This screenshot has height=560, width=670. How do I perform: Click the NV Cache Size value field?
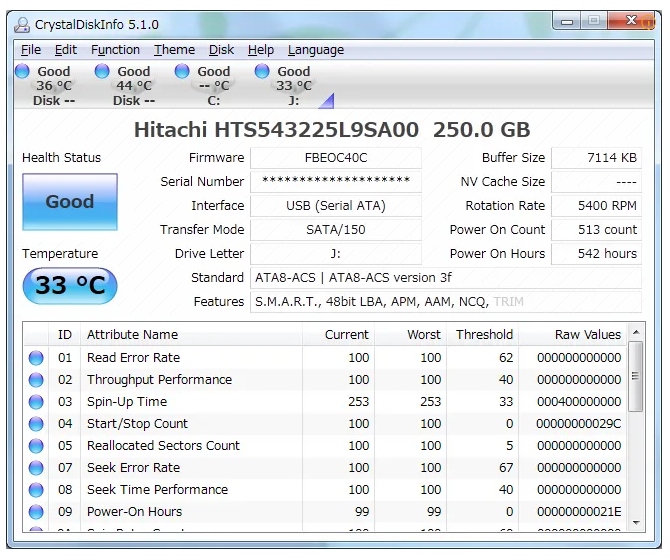[x=597, y=182]
